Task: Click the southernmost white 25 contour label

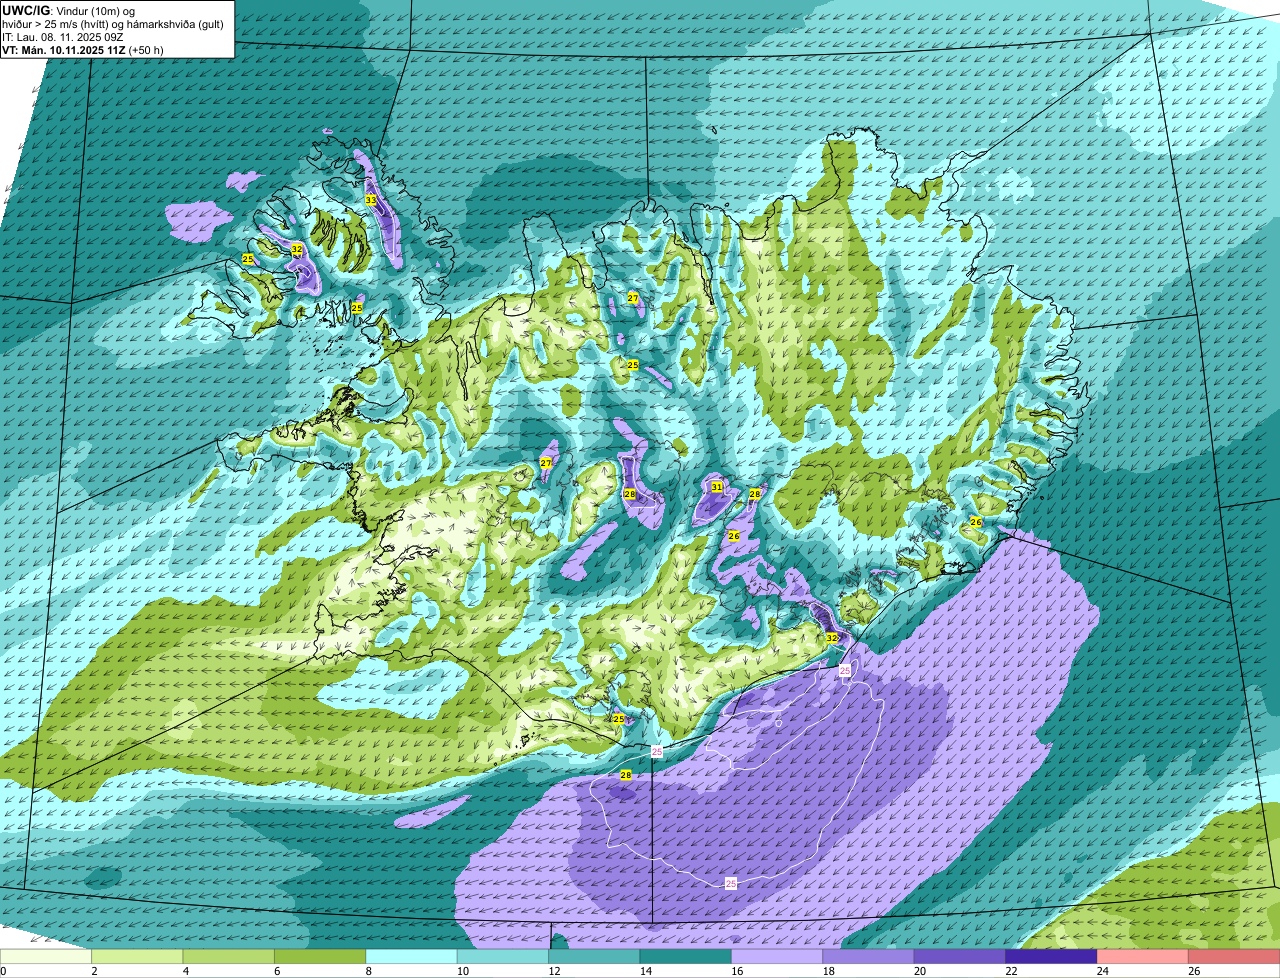Action: point(731,884)
